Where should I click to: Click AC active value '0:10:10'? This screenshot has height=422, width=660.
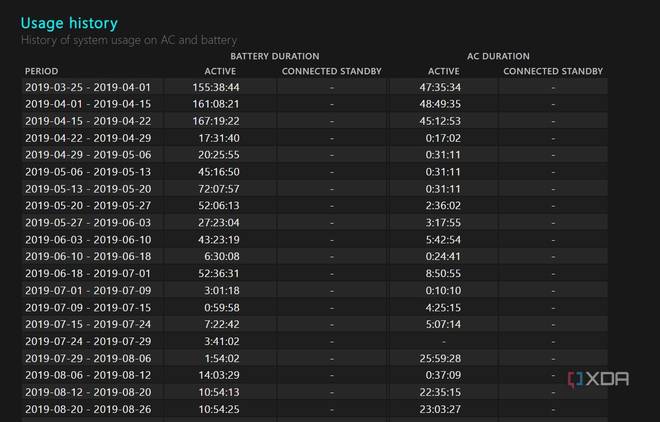pyautogui.click(x=443, y=290)
